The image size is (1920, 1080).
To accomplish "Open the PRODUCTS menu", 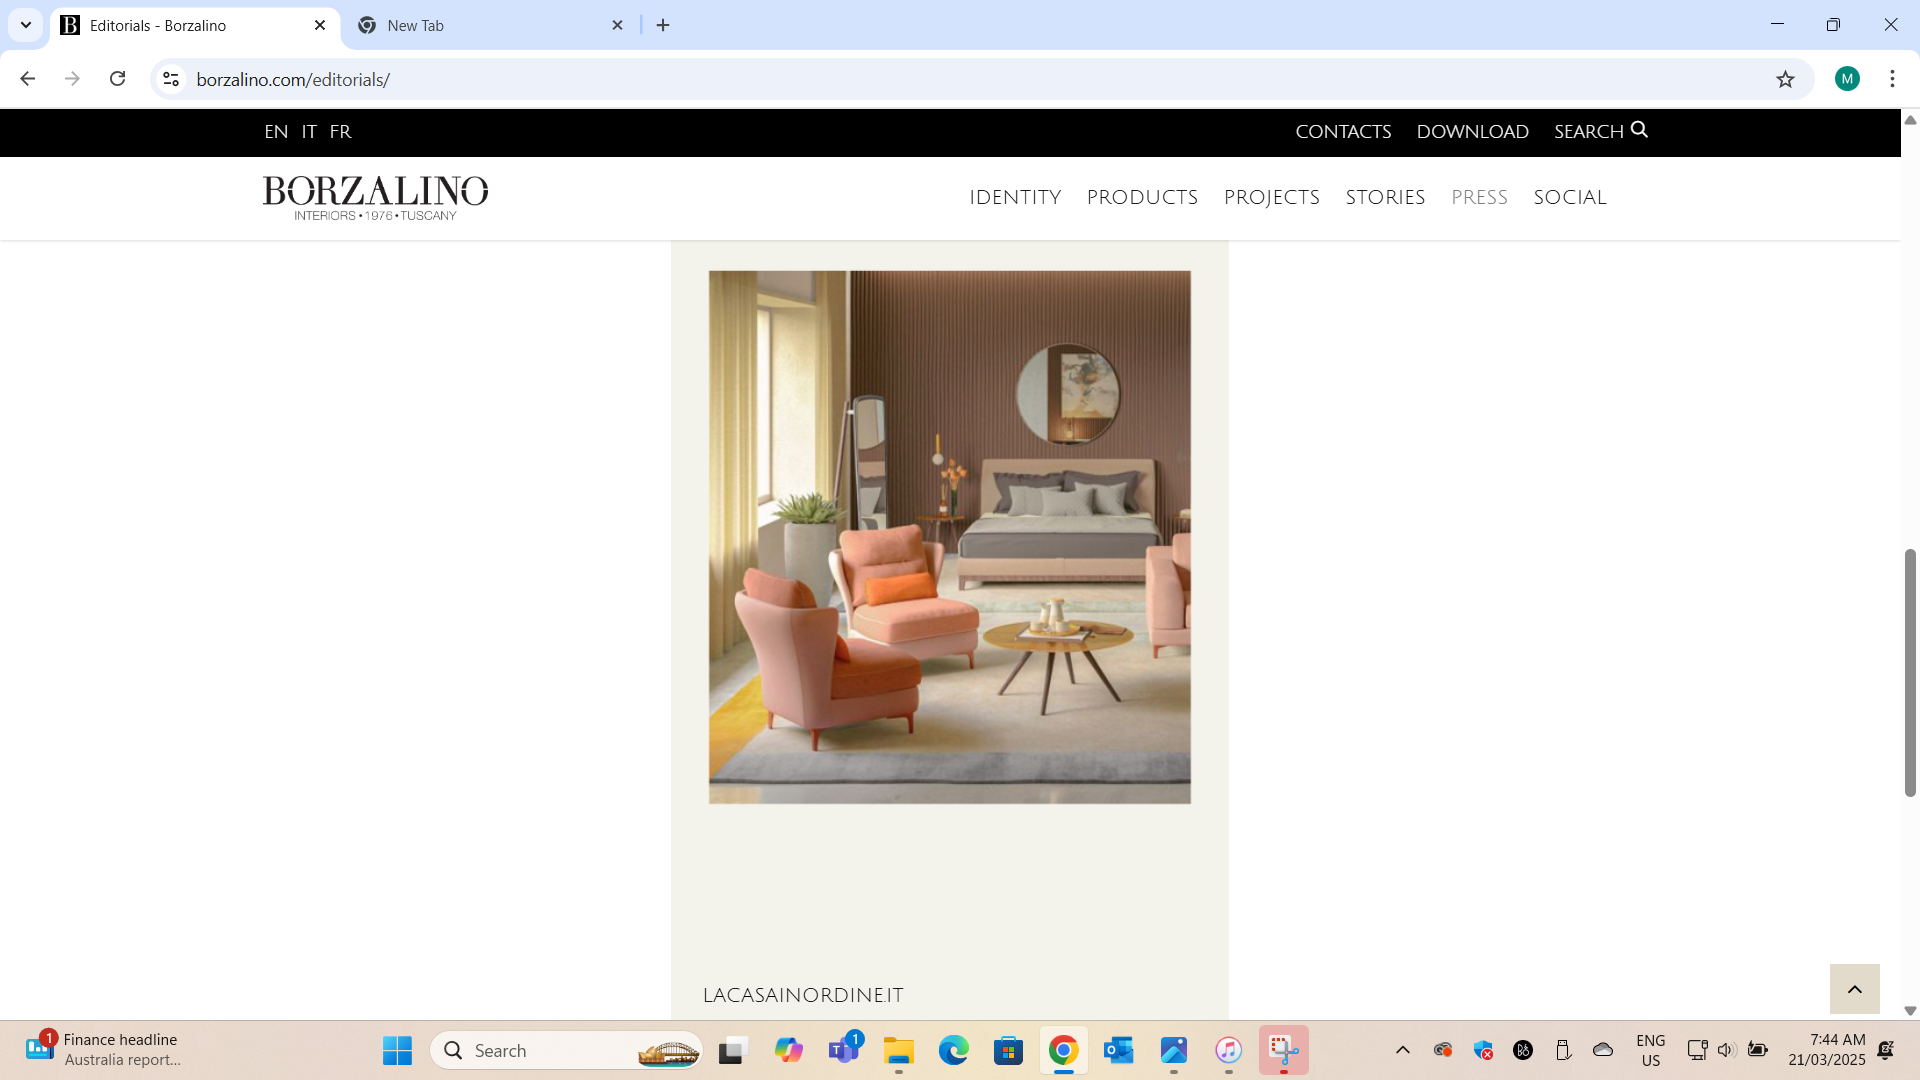I will coord(1142,198).
